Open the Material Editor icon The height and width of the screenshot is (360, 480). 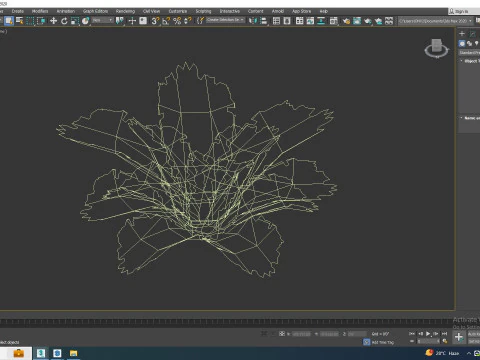[x=333, y=21]
